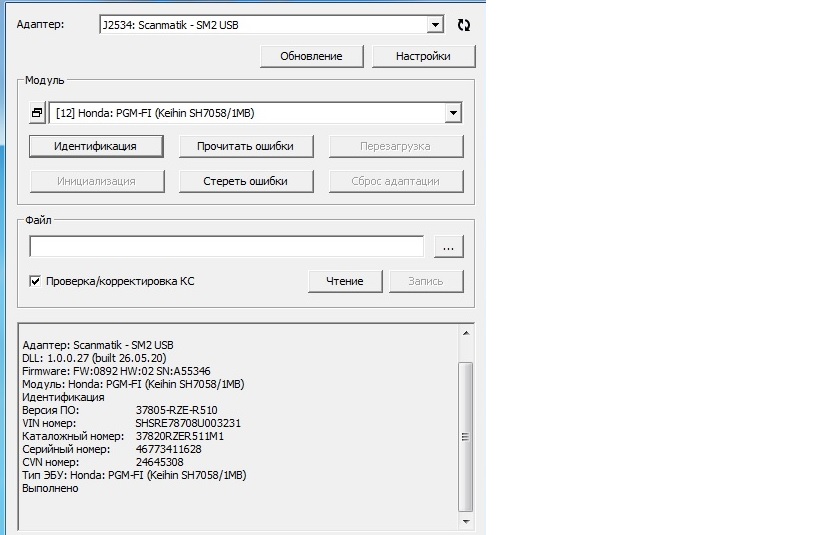The image size is (819, 535).
Task: Open Настройки settings
Action: [x=422, y=57]
